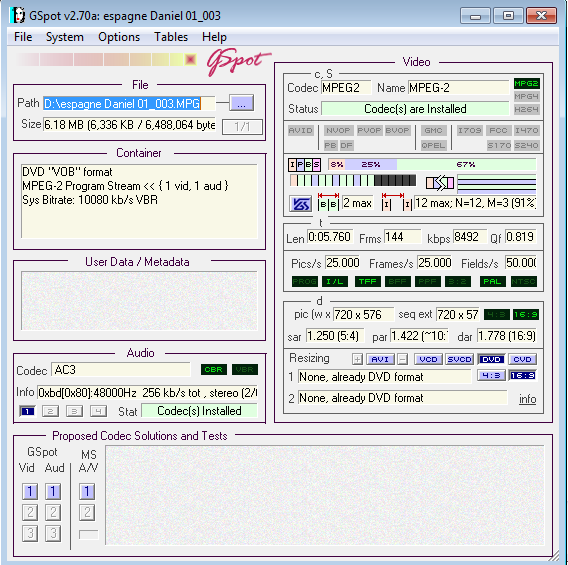Click the NVOP indicator badge

tap(338, 130)
